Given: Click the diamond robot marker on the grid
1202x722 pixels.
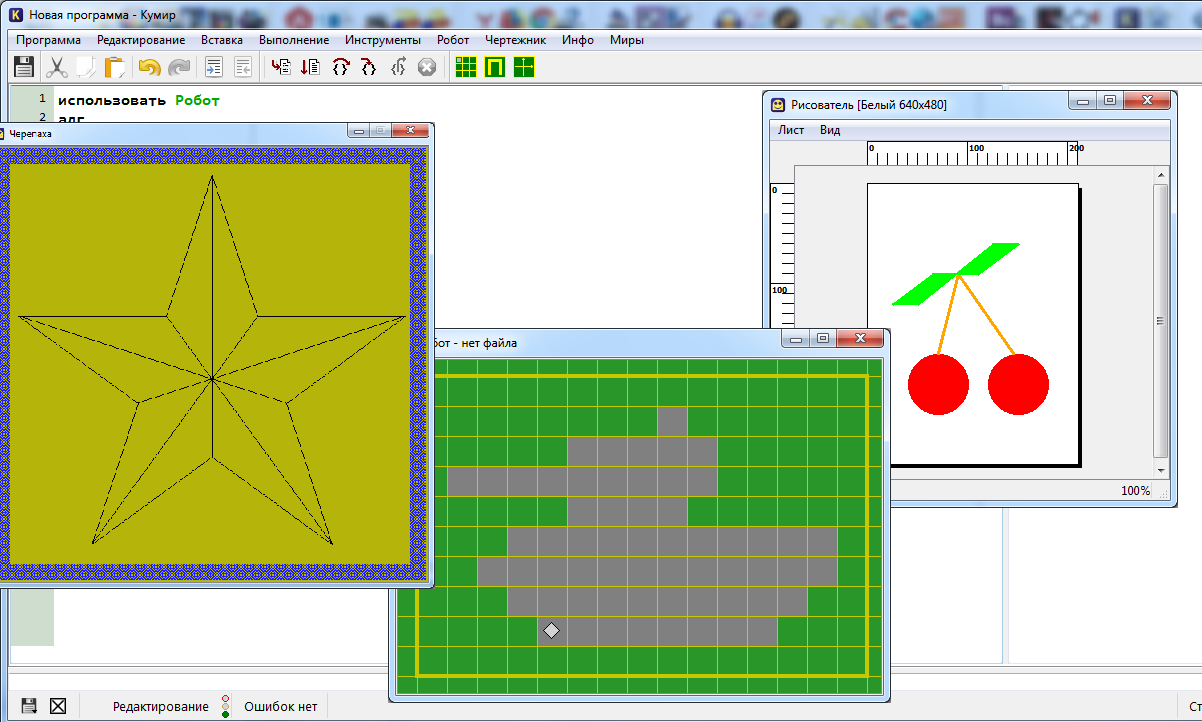Looking at the screenshot, I should point(551,631).
